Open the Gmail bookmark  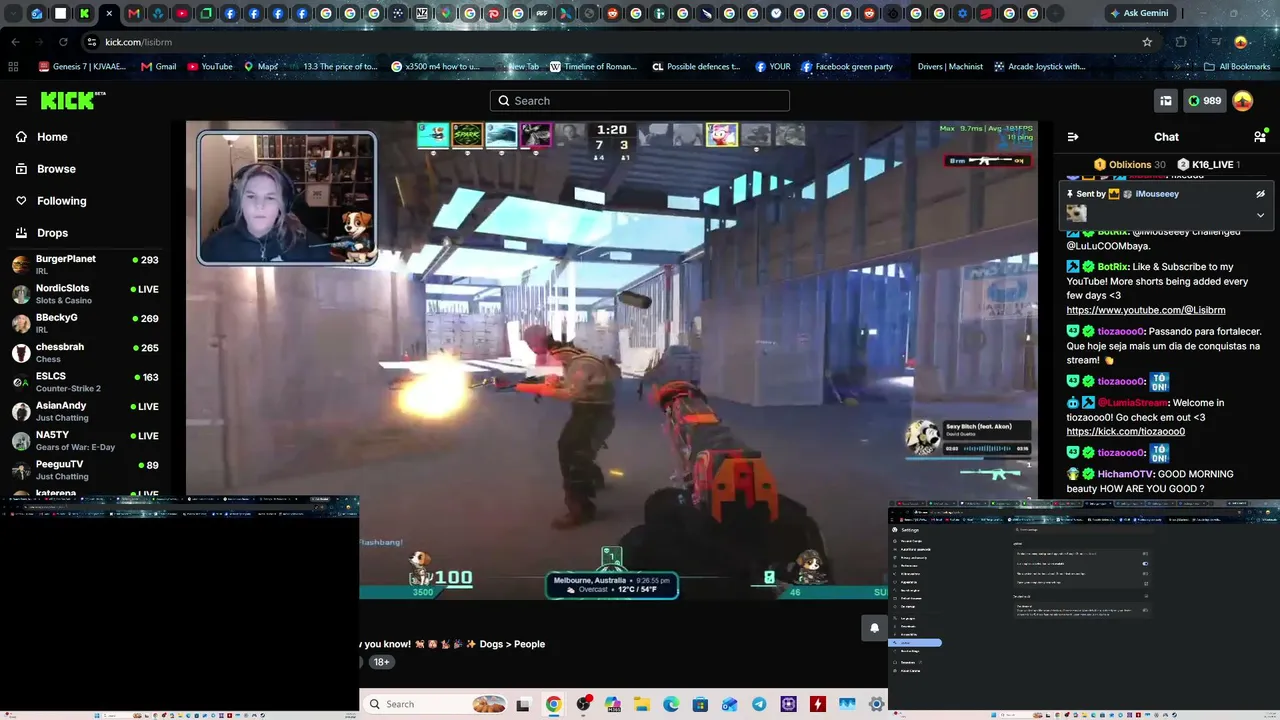click(x=159, y=67)
